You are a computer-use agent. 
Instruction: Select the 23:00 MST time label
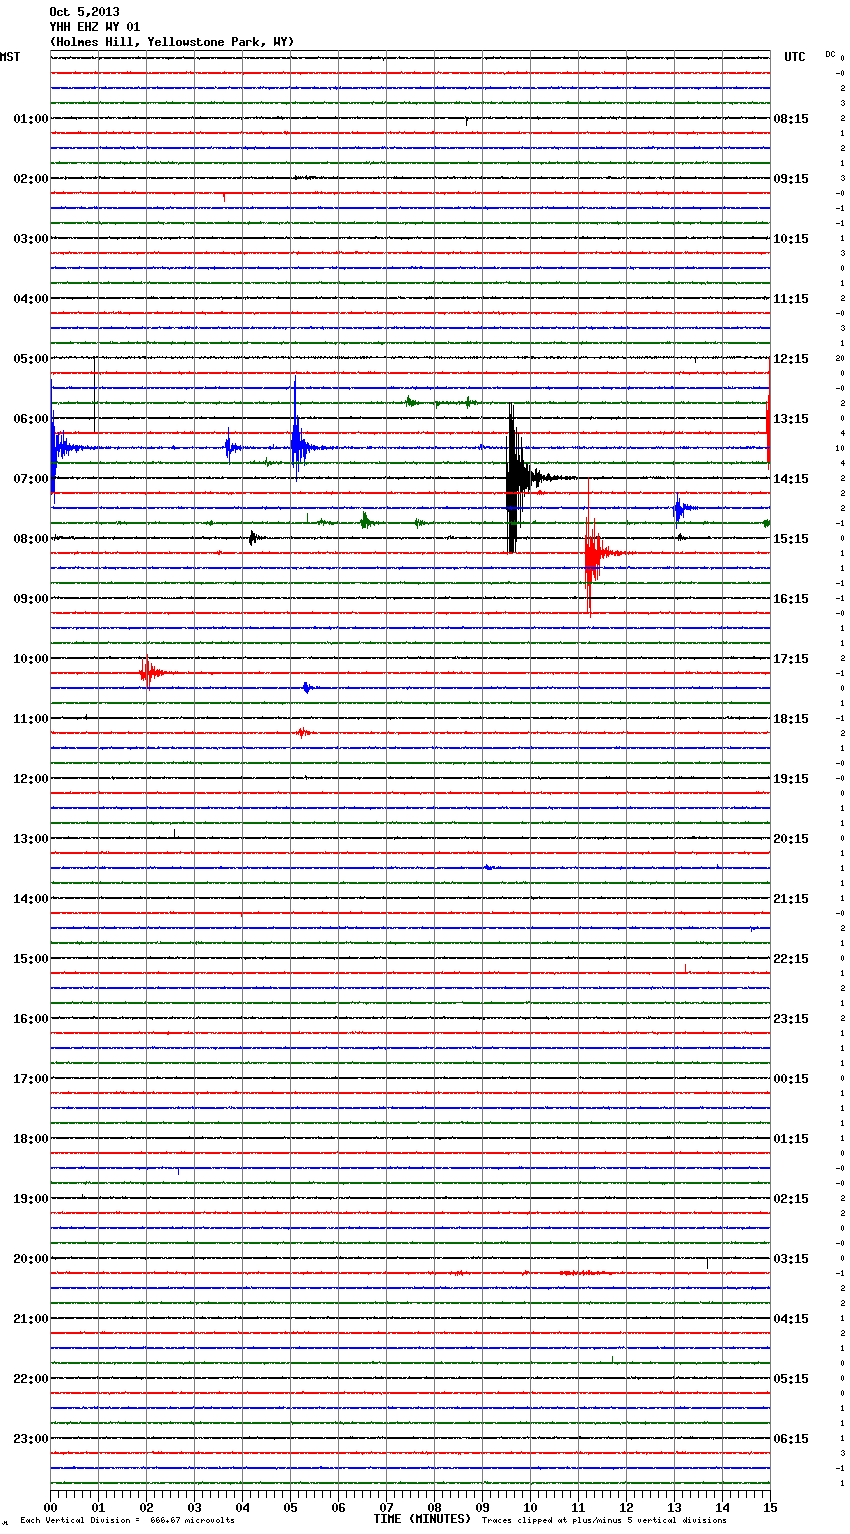(31, 1439)
